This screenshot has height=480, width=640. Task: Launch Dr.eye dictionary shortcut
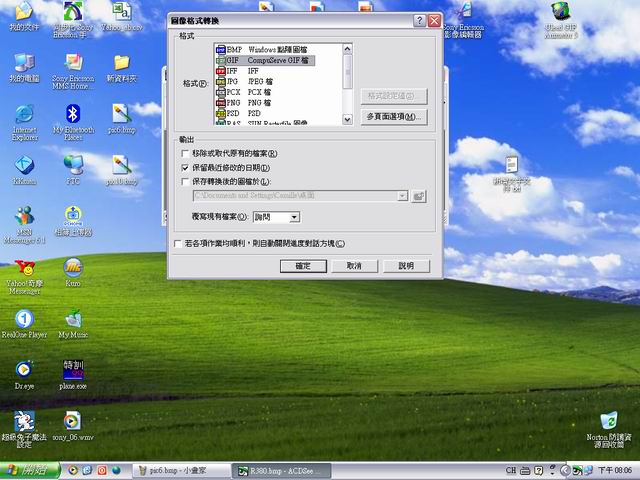[24, 376]
